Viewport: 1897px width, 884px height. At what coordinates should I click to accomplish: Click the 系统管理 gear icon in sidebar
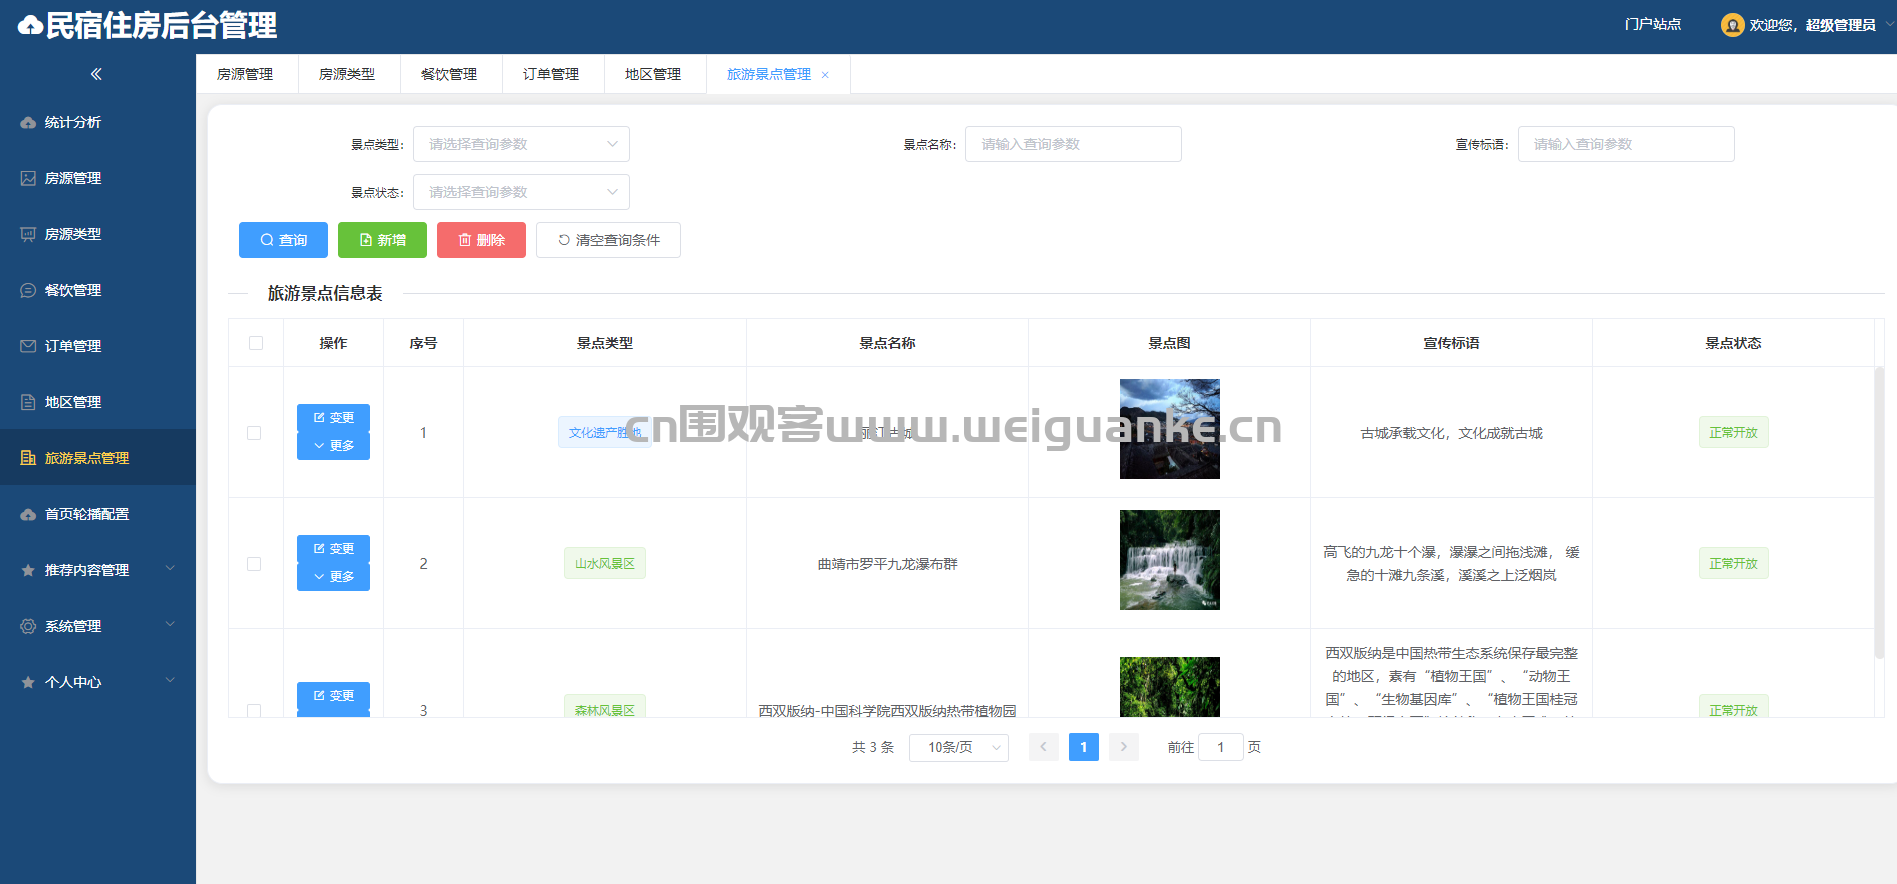click(x=28, y=626)
